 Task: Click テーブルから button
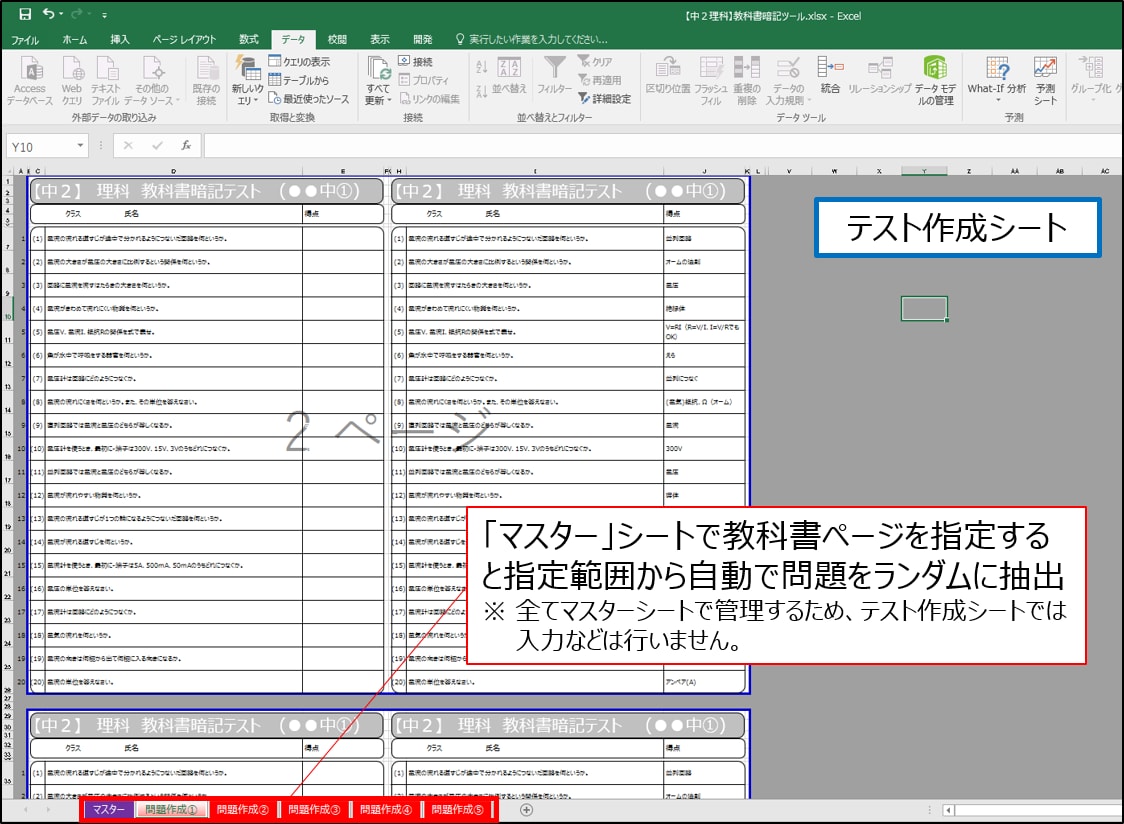pos(299,80)
